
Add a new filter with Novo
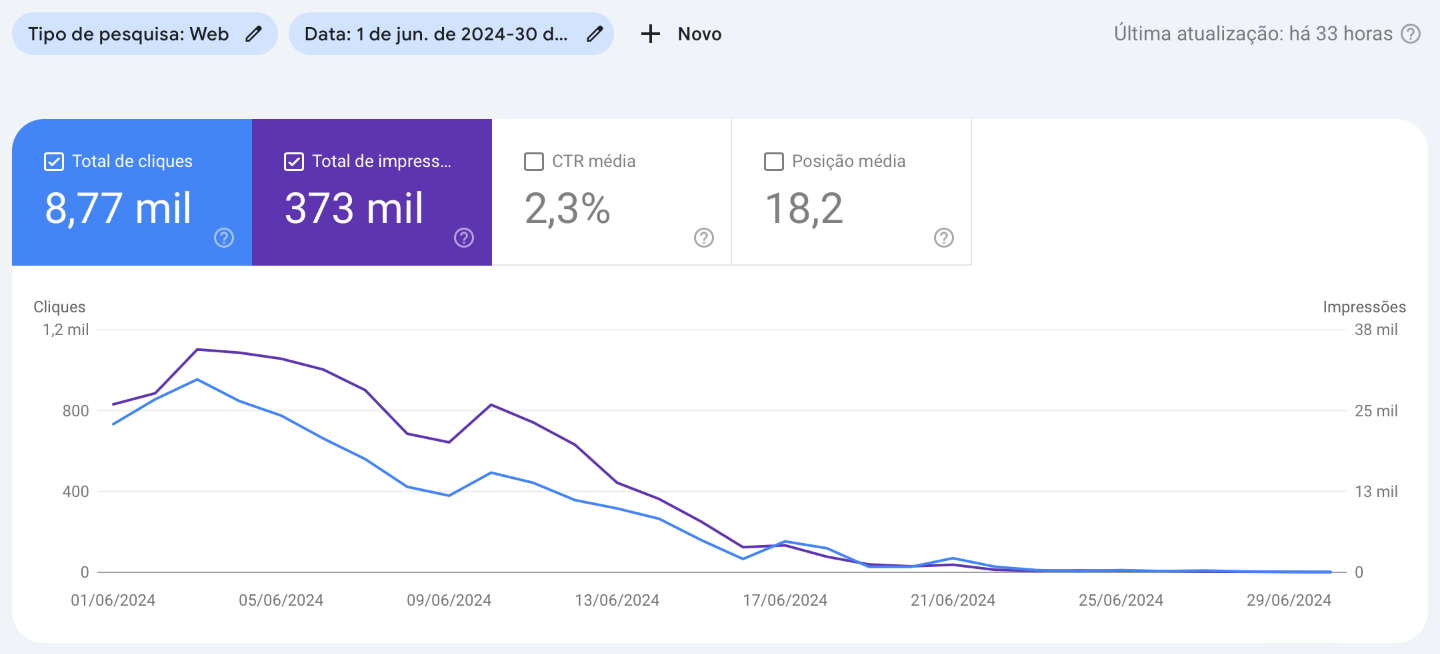(x=680, y=33)
